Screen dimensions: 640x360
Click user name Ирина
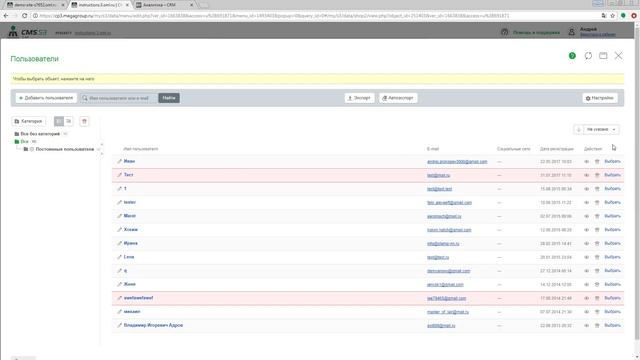click(x=131, y=243)
